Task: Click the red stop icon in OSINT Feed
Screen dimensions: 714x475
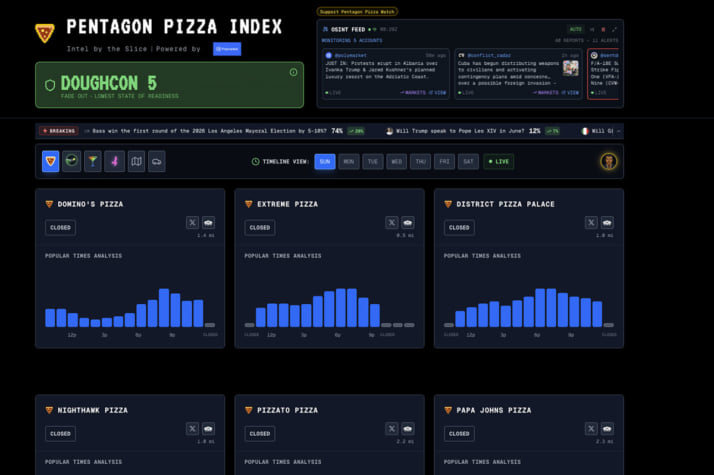Action: point(603,29)
